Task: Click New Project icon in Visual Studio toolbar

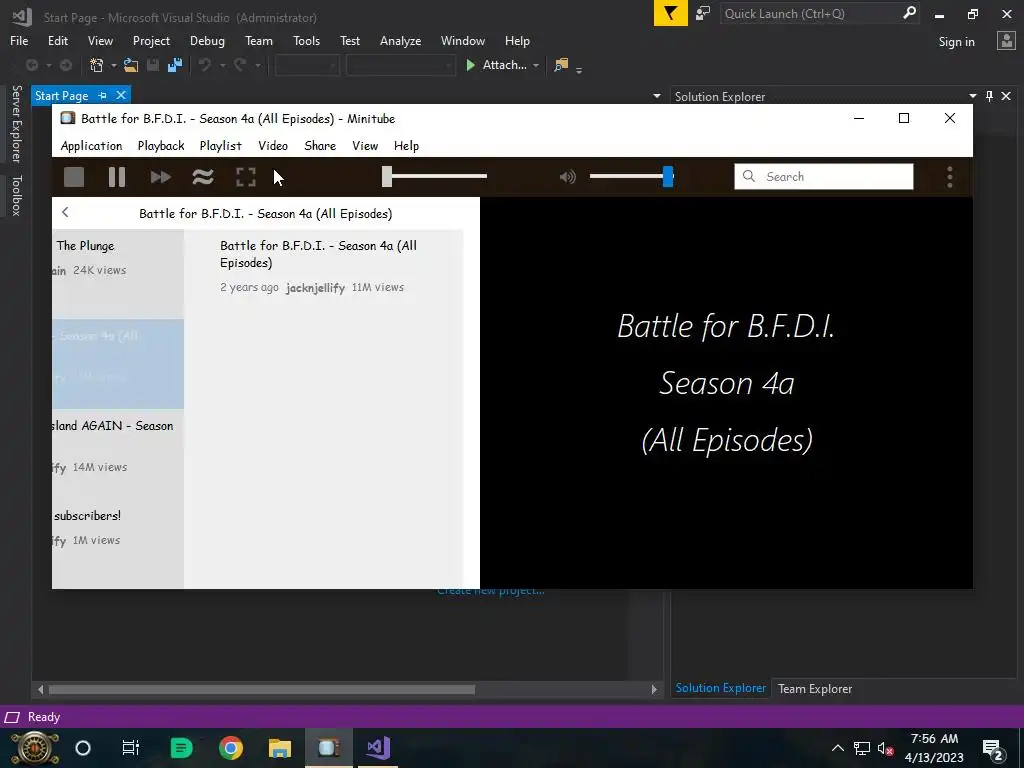Action: [97, 65]
